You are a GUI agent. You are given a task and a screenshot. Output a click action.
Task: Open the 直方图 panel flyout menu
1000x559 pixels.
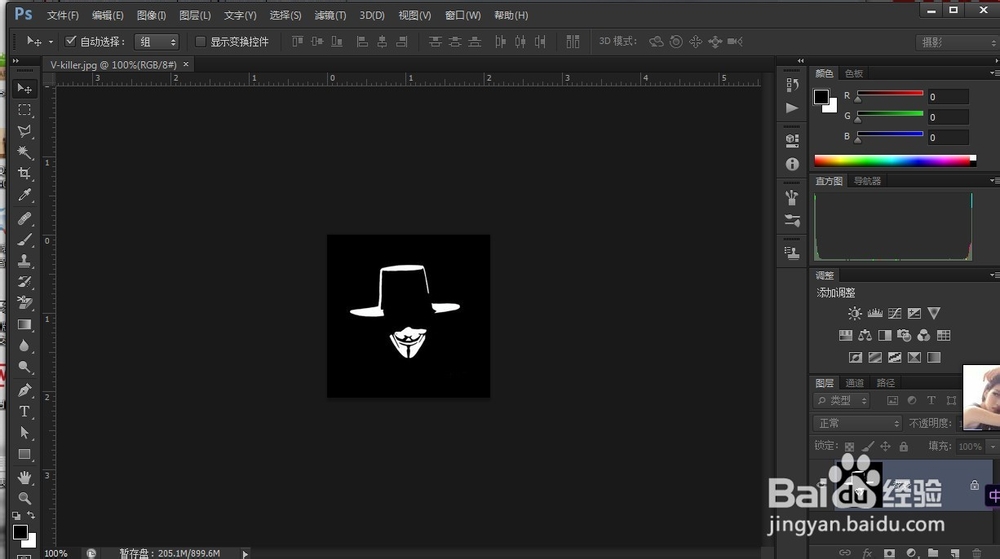[994, 181]
